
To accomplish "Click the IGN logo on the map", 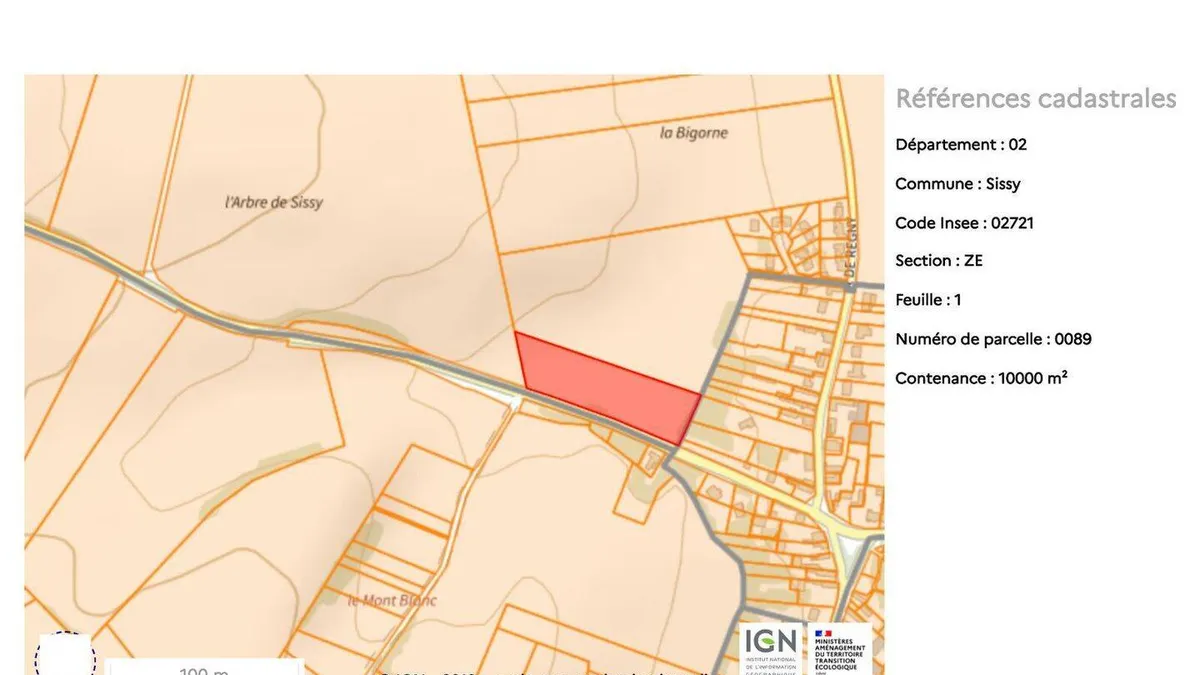I will [x=770, y=648].
